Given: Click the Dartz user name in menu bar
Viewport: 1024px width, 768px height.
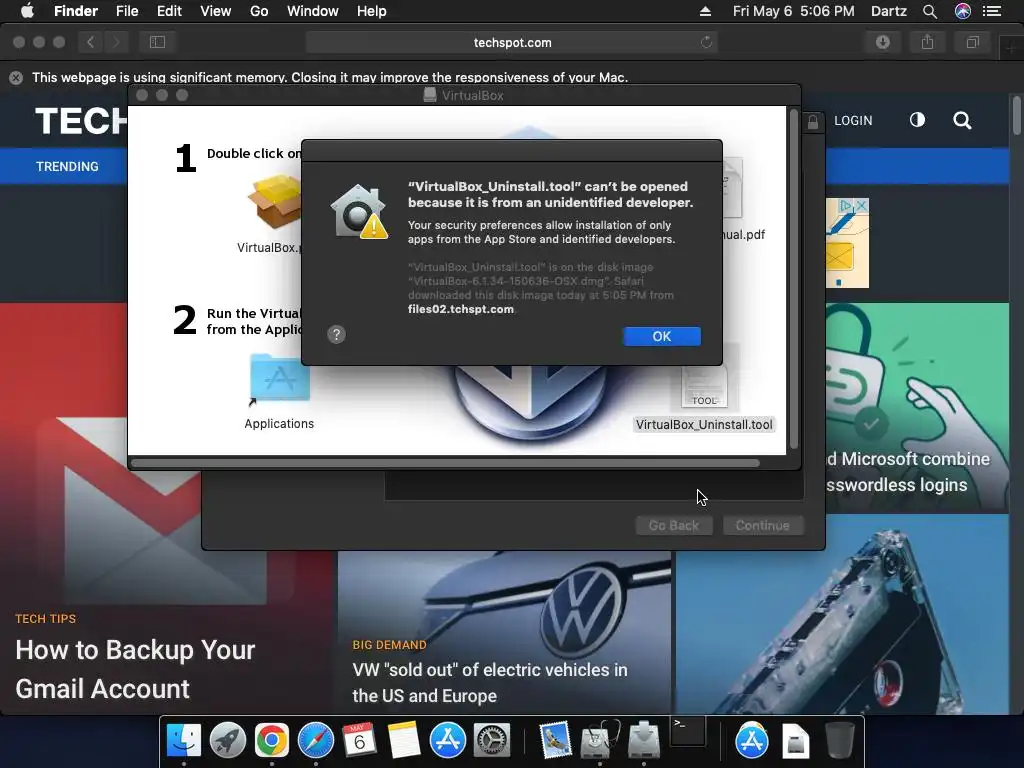Looking at the screenshot, I should coord(889,11).
